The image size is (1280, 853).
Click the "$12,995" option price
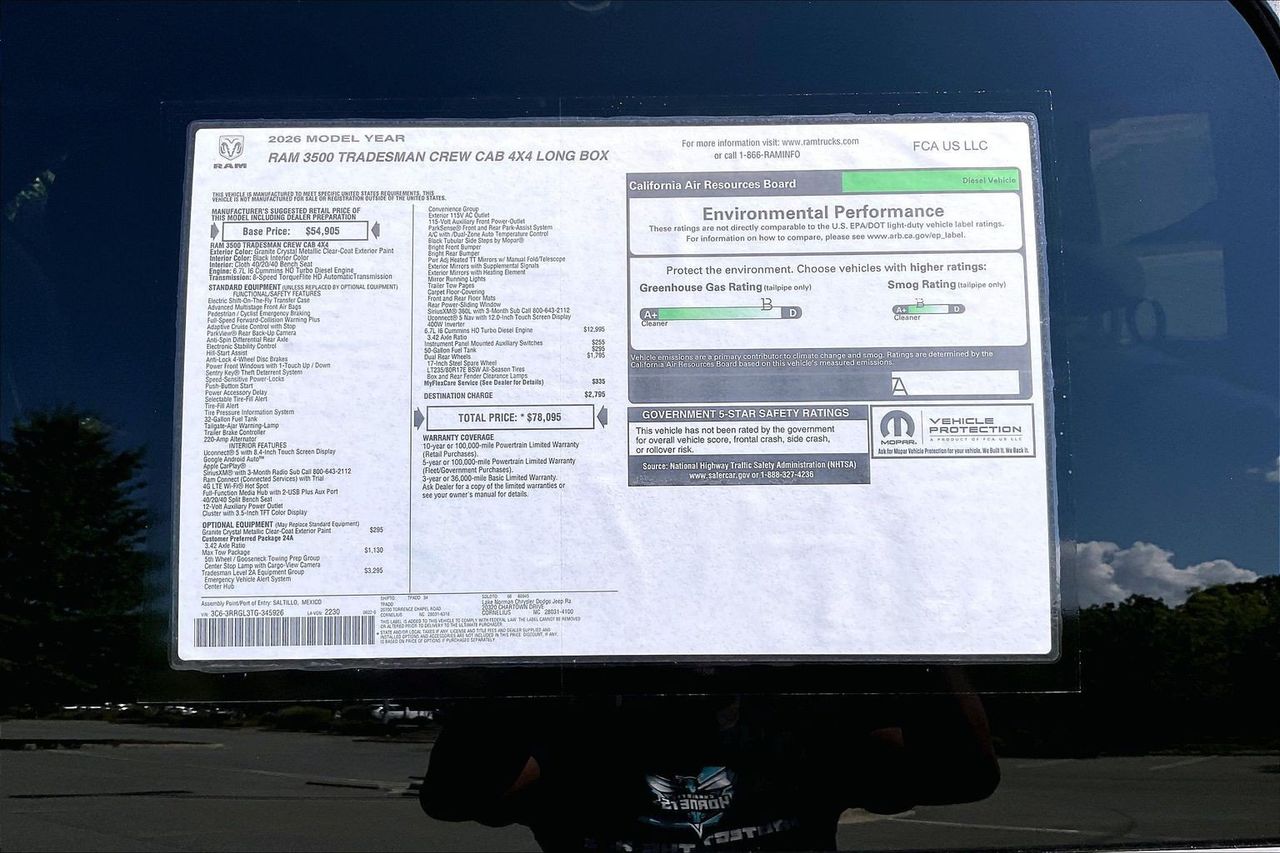594,329
